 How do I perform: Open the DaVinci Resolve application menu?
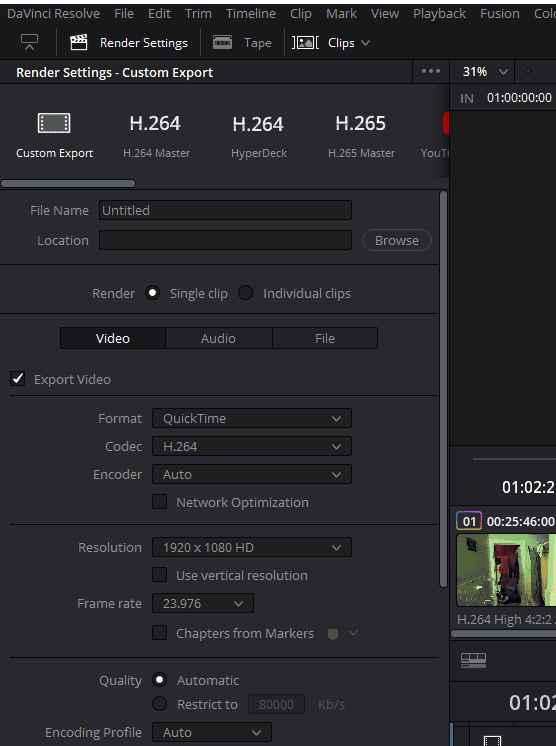[53, 13]
